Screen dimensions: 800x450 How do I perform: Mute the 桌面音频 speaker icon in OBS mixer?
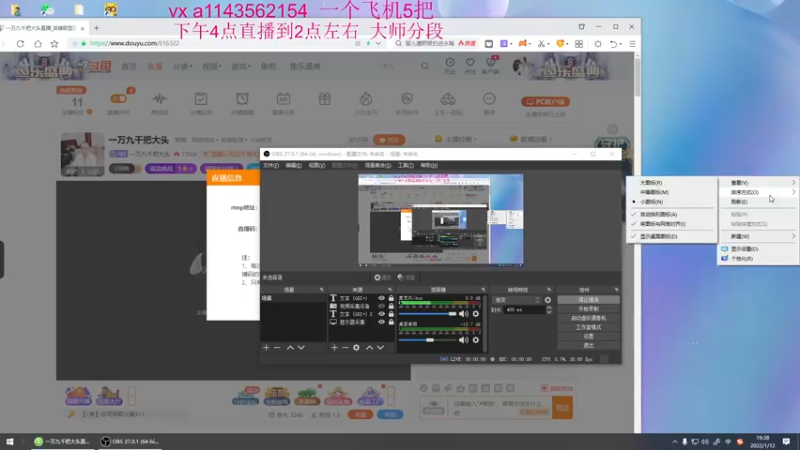coord(463,340)
